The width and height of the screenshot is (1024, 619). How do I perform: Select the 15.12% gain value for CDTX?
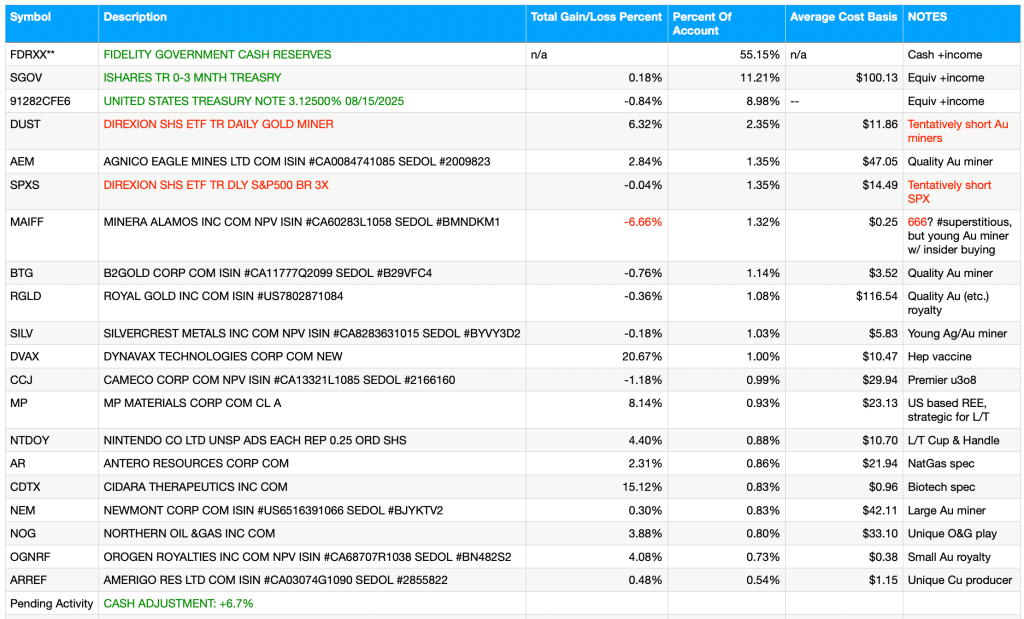tap(642, 487)
